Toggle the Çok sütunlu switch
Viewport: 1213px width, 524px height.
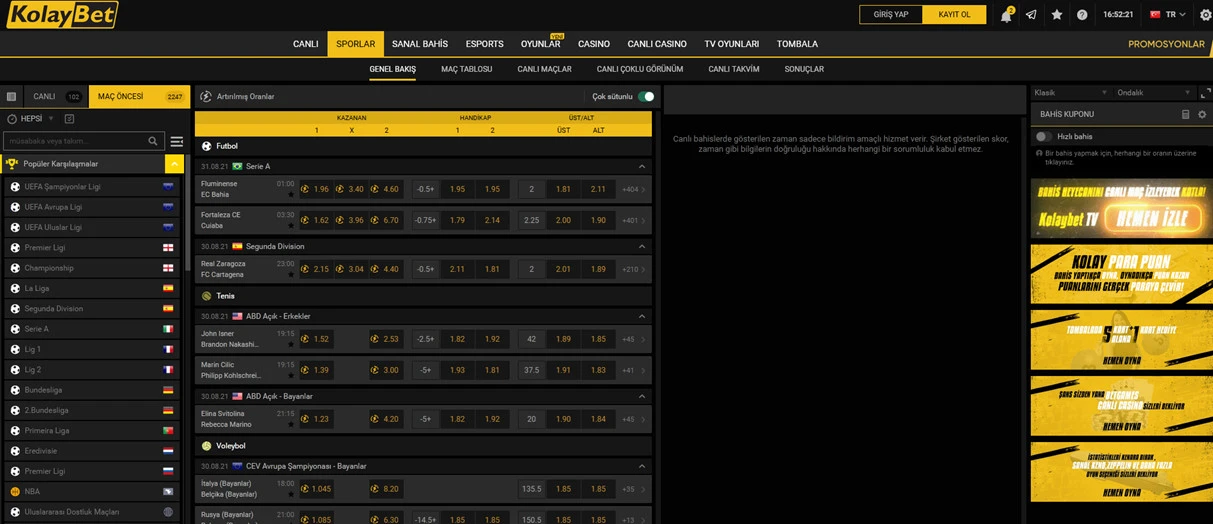(x=646, y=97)
